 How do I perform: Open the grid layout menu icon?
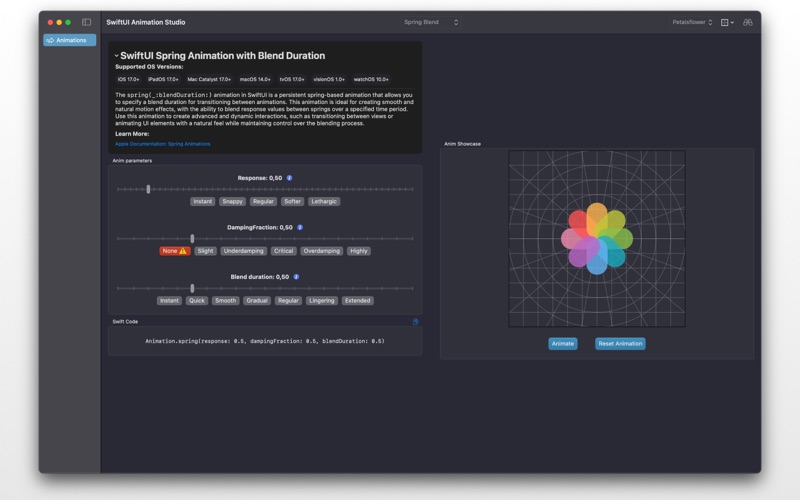click(x=727, y=22)
